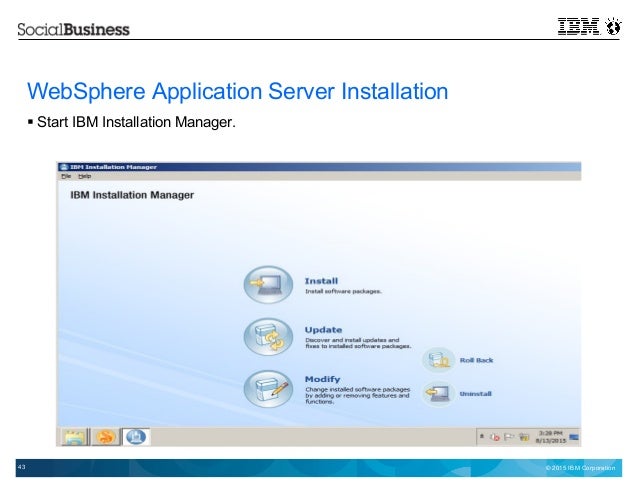
Task: Open the orange taskbar application icon
Action: (105, 437)
